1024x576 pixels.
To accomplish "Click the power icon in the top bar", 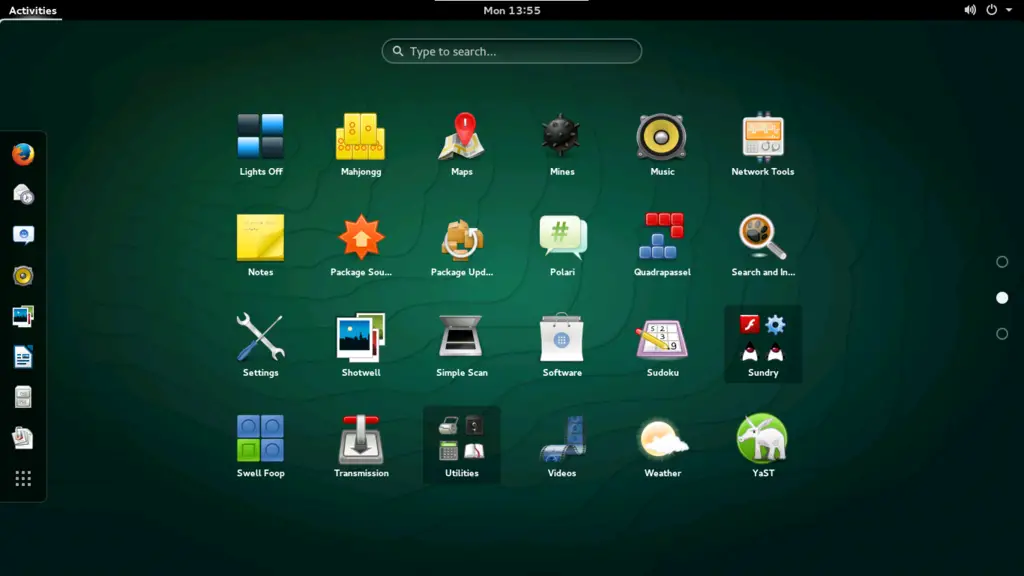I will coord(991,10).
